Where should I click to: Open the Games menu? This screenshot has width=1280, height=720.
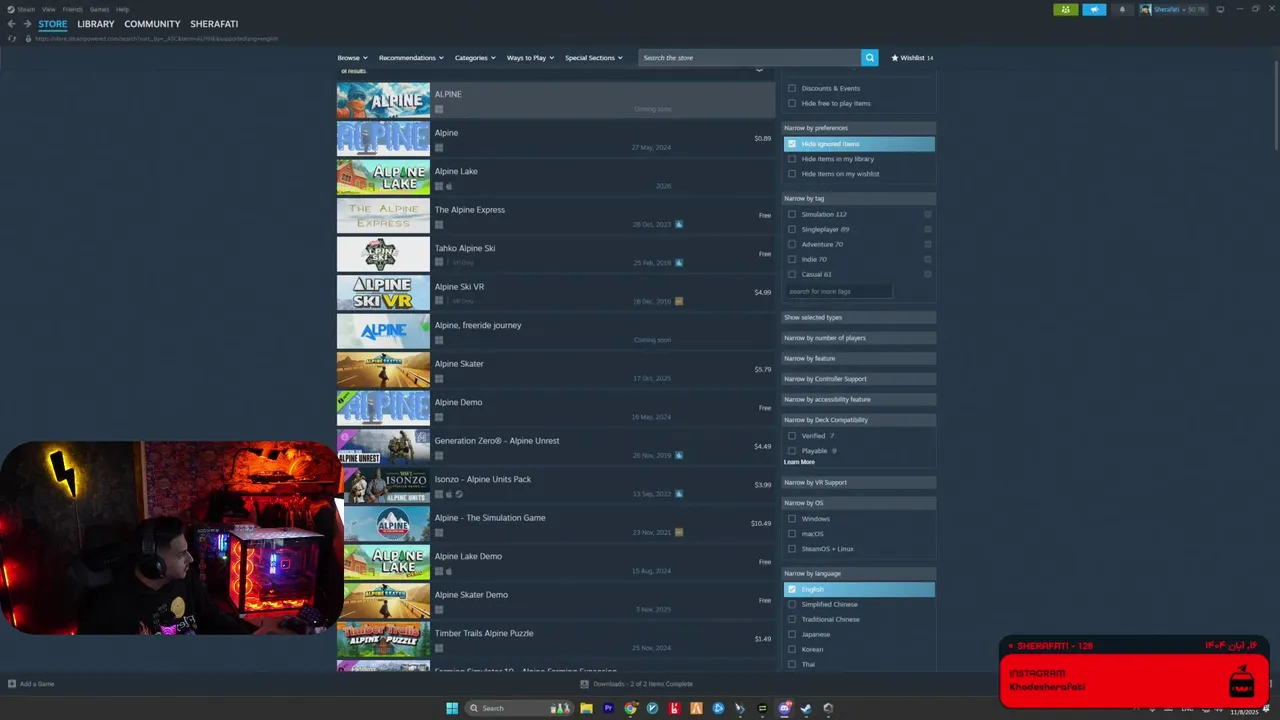pyautogui.click(x=99, y=9)
